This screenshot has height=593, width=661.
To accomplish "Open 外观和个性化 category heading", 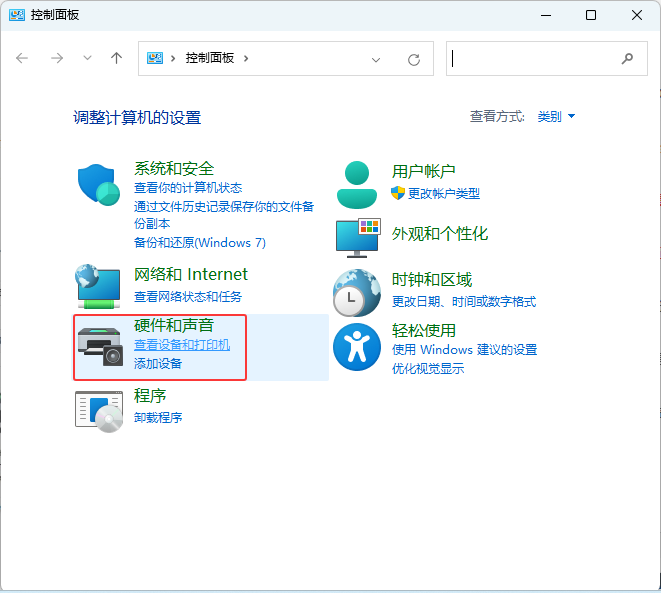I will pyautogui.click(x=439, y=233).
